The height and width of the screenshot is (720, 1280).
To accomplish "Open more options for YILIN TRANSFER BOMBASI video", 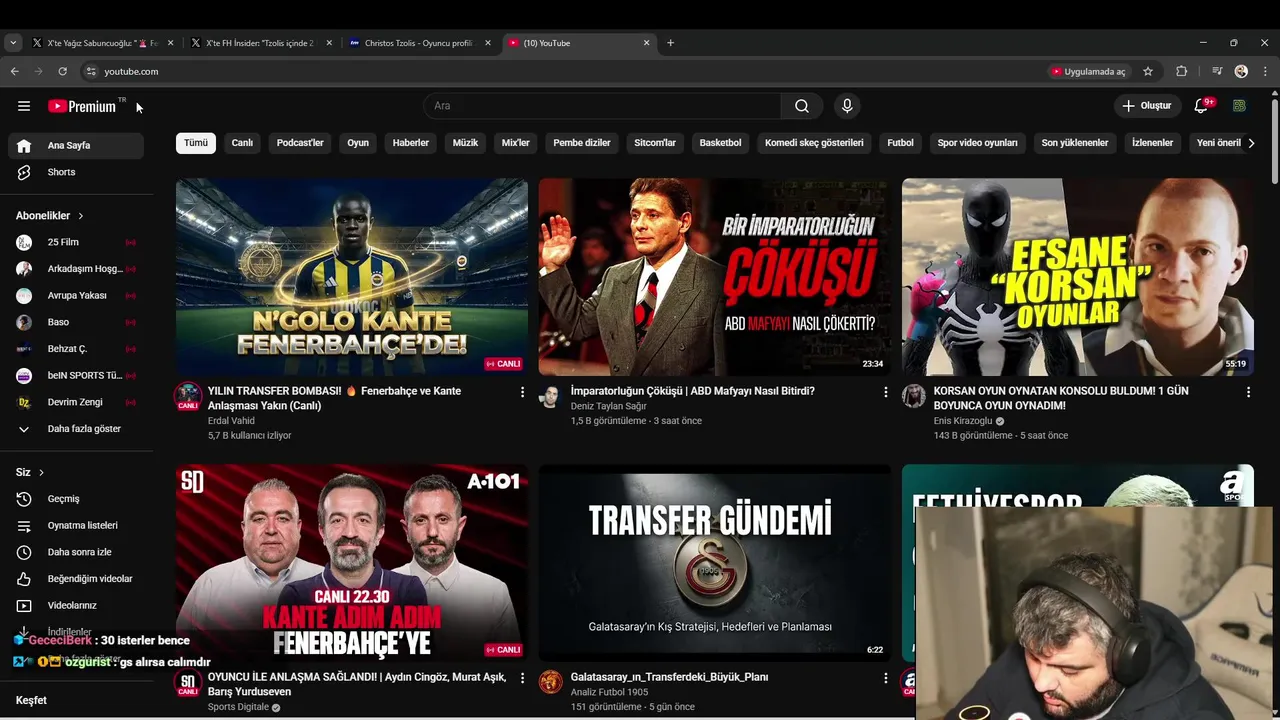I will tap(522, 393).
